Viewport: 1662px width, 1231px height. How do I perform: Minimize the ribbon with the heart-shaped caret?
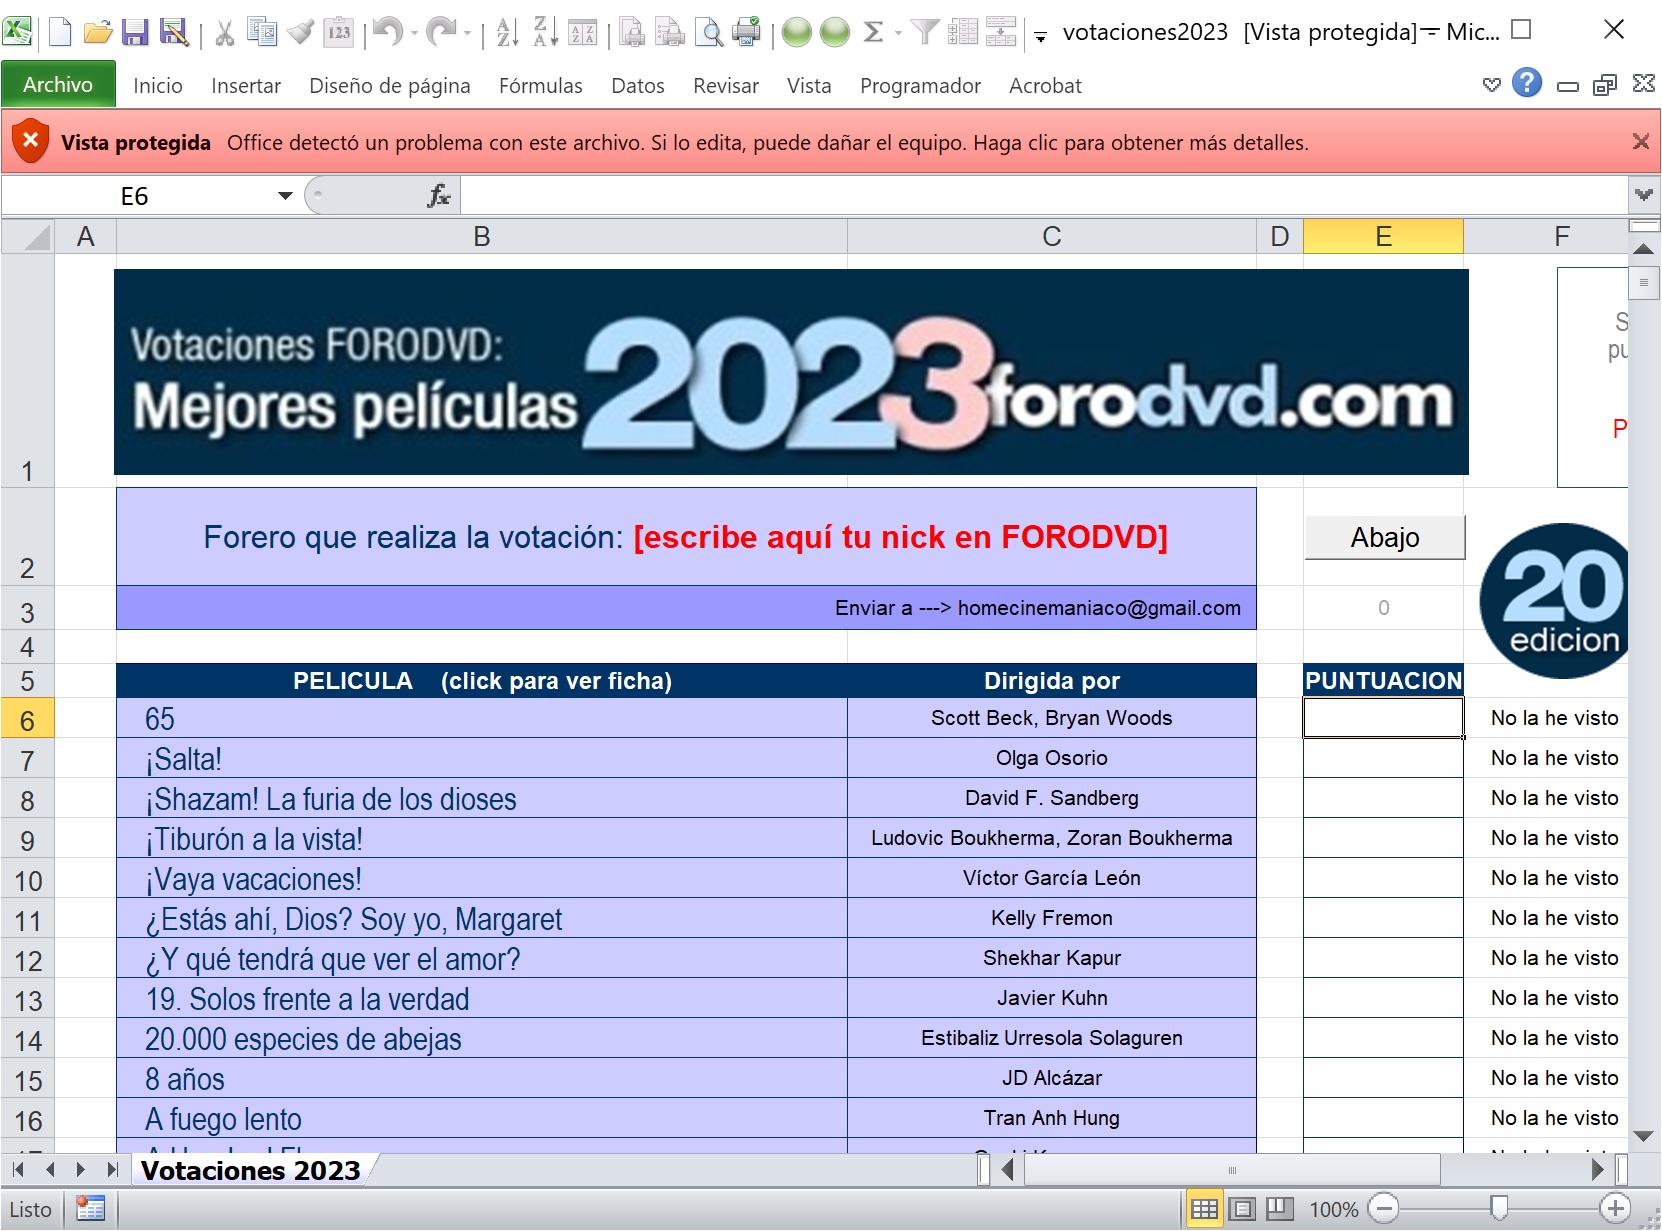pos(1491,85)
